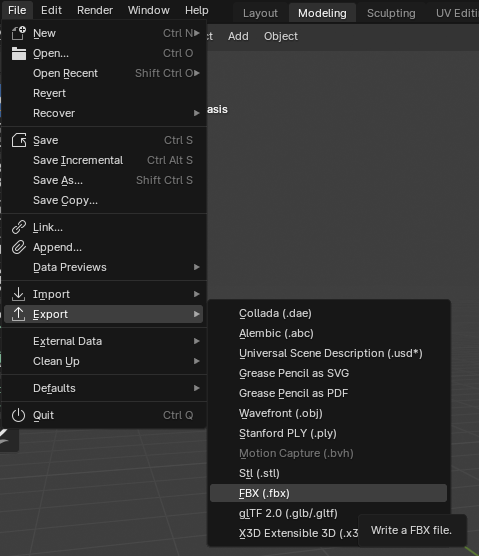The height and width of the screenshot is (556, 479).
Task: Switch to the Layout workspace tab
Action: pos(260,13)
